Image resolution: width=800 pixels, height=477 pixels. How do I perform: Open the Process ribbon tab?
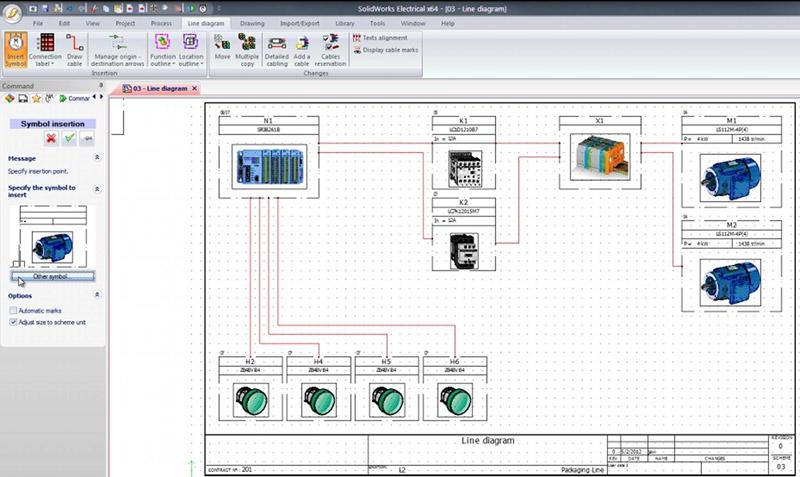[161, 23]
